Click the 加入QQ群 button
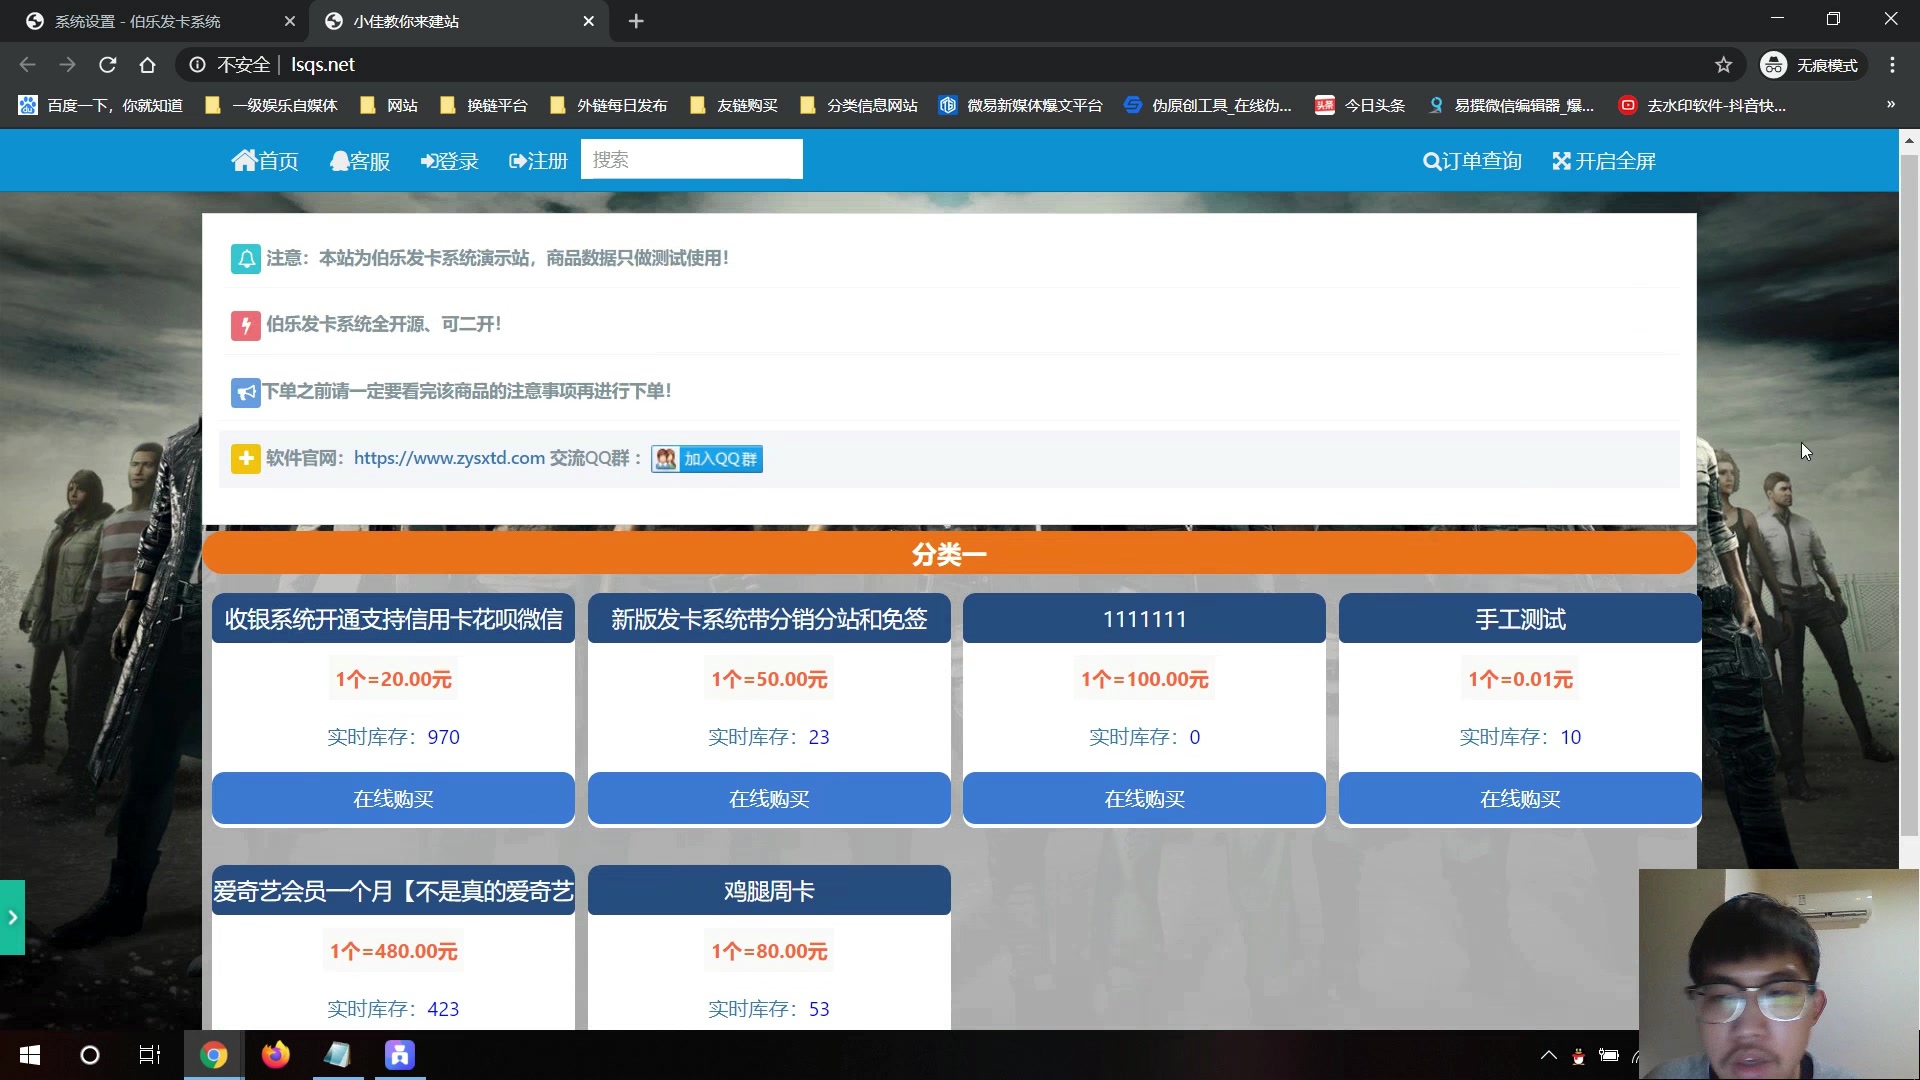 click(x=707, y=459)
